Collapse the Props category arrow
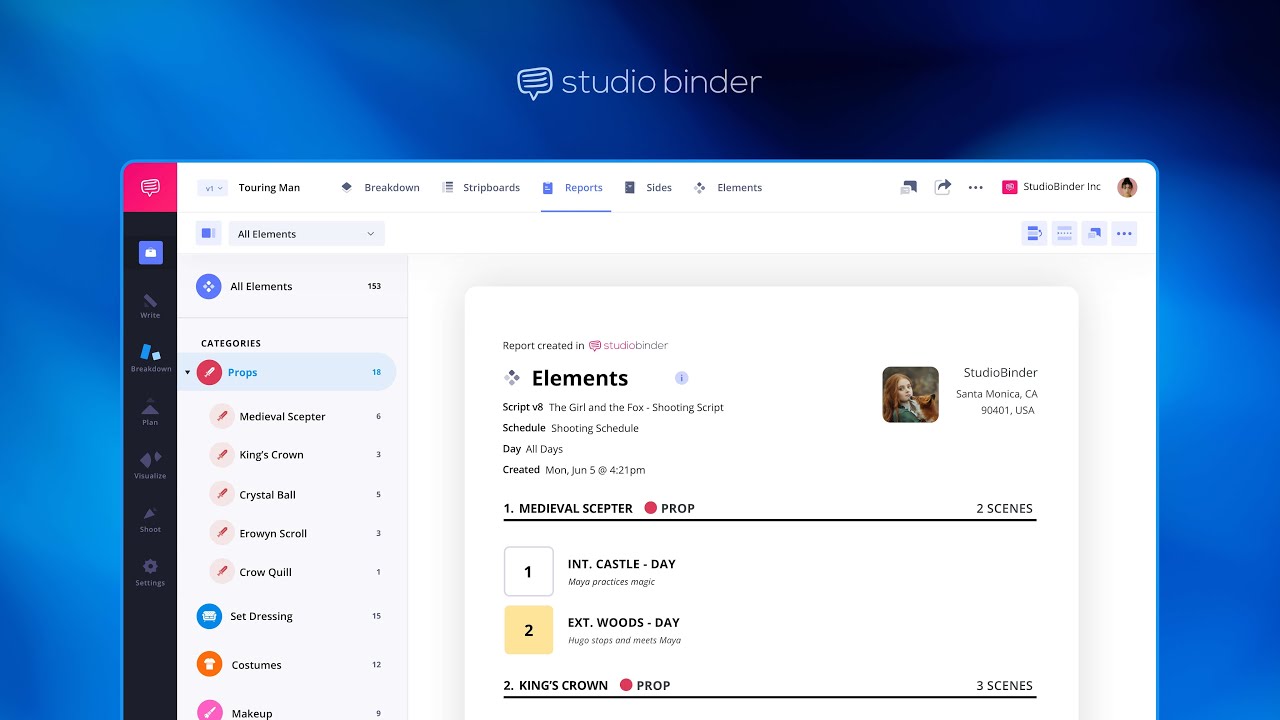 tap(187, 373)
